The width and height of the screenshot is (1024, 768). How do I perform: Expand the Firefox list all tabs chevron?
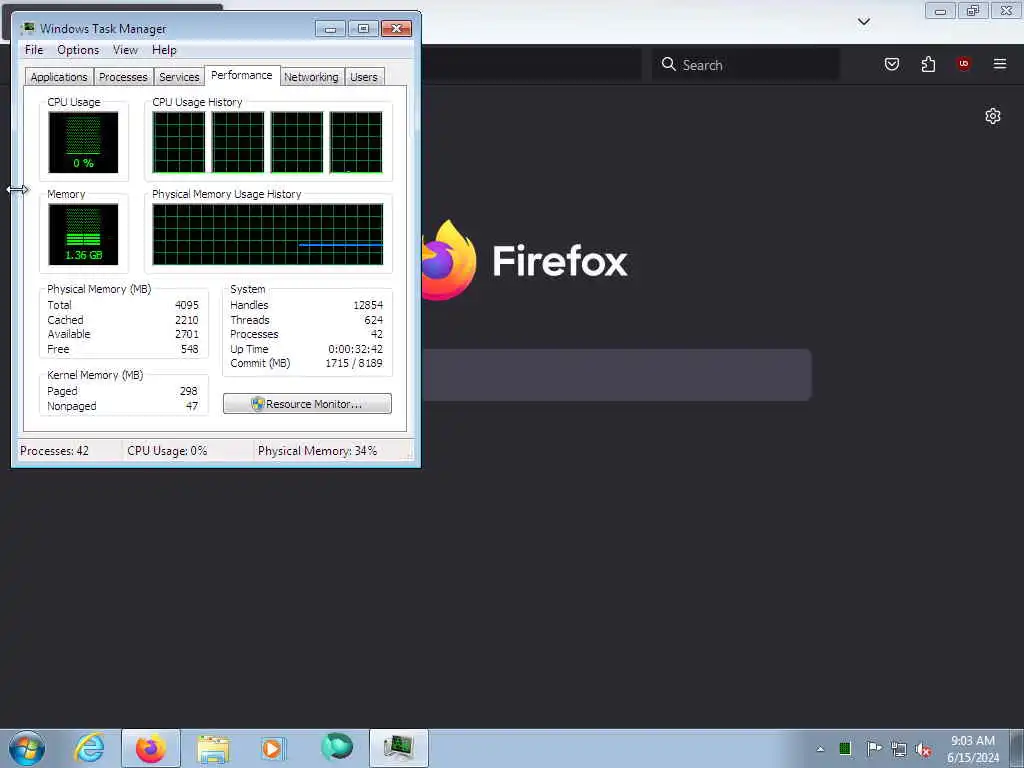click(x=863, y=22)
